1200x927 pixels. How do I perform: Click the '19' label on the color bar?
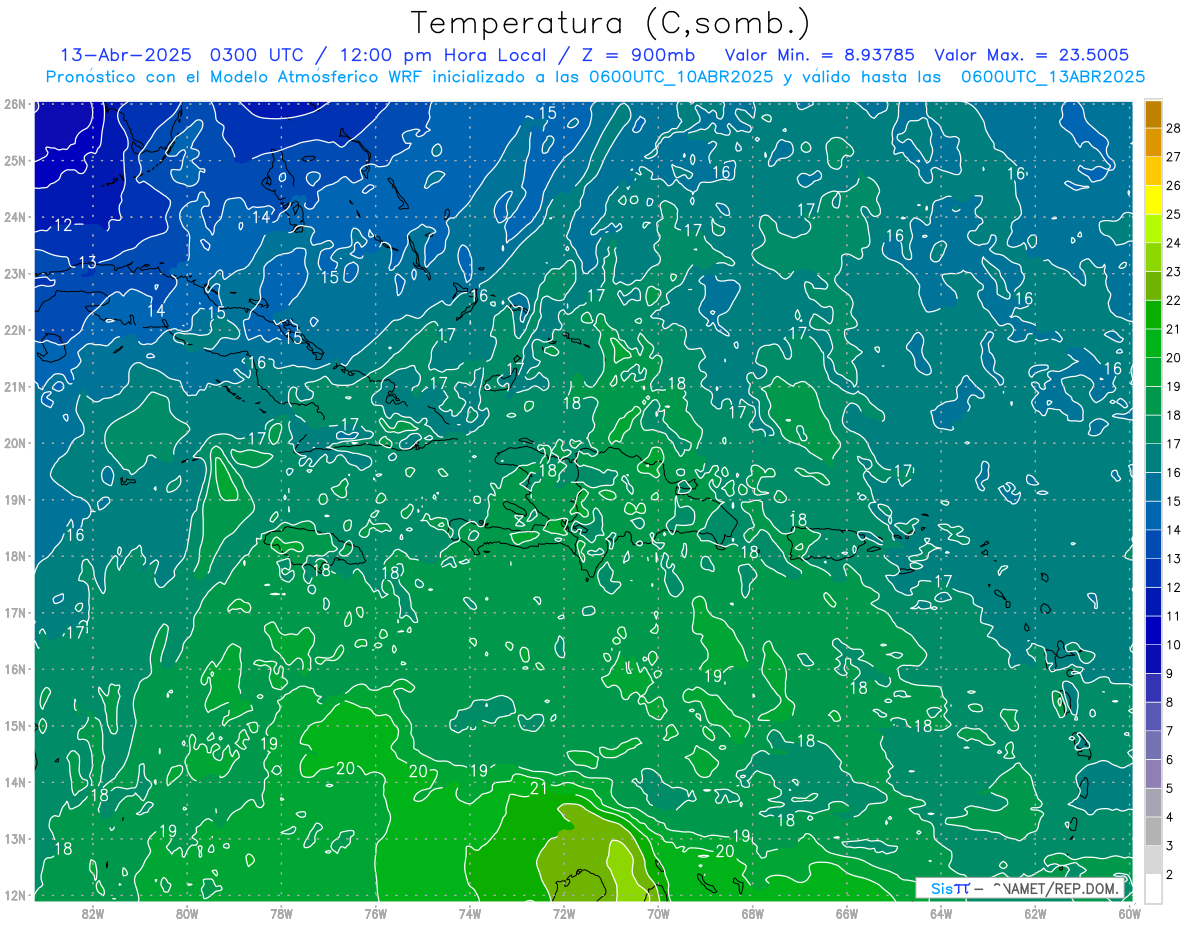pos(1173,386)
